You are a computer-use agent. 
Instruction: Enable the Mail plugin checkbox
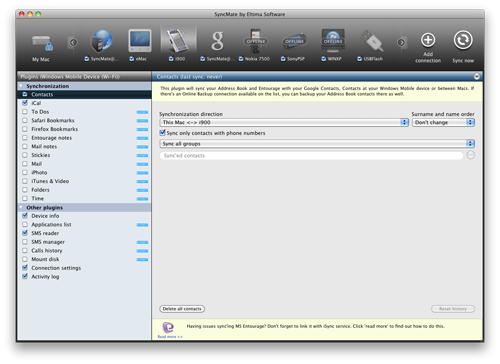coord(25,164)
